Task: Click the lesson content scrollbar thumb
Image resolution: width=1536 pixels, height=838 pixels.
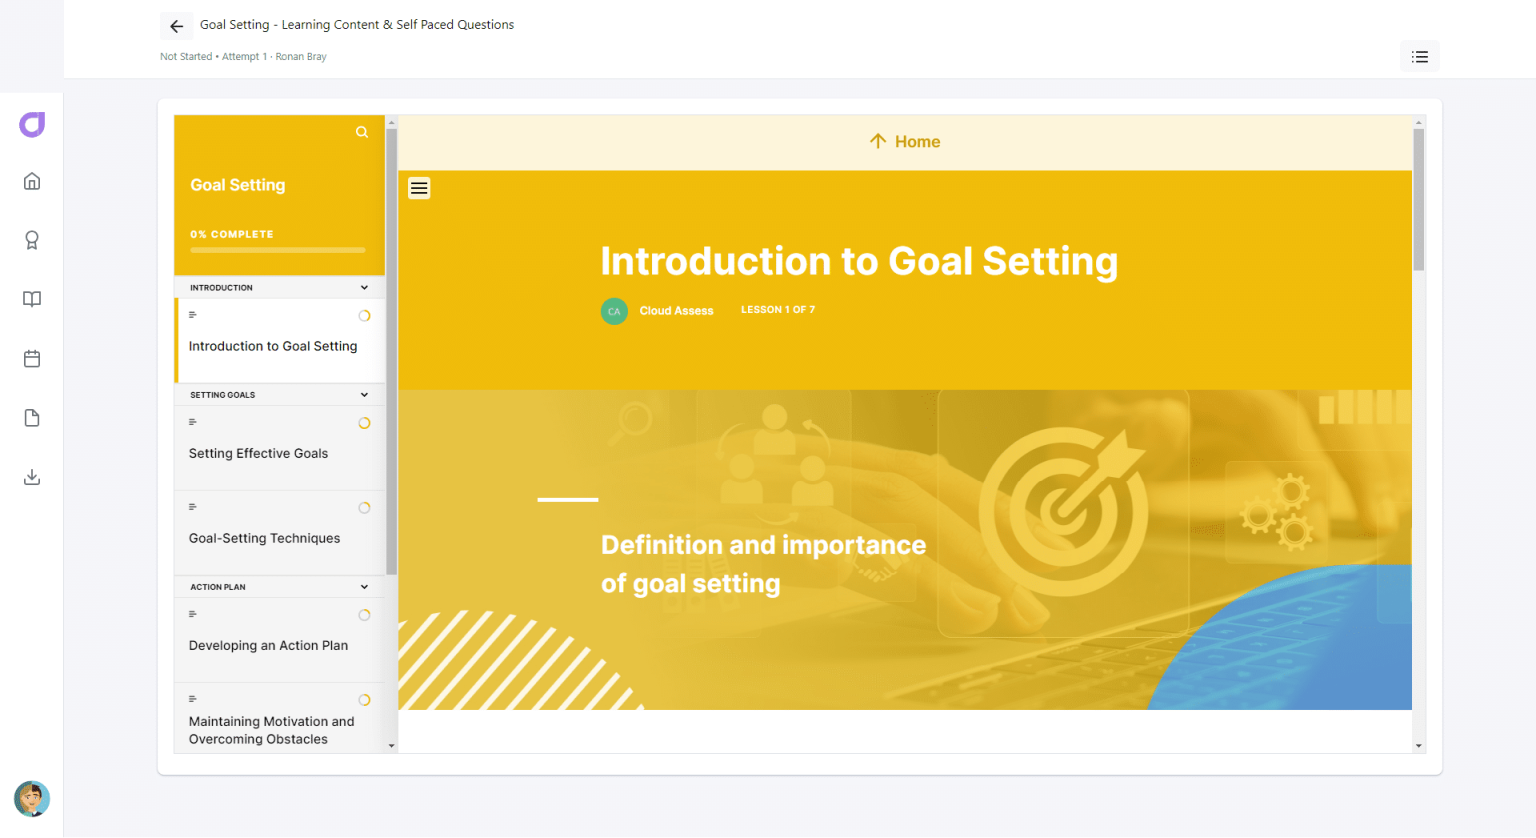Action: tap(1418, 199)
